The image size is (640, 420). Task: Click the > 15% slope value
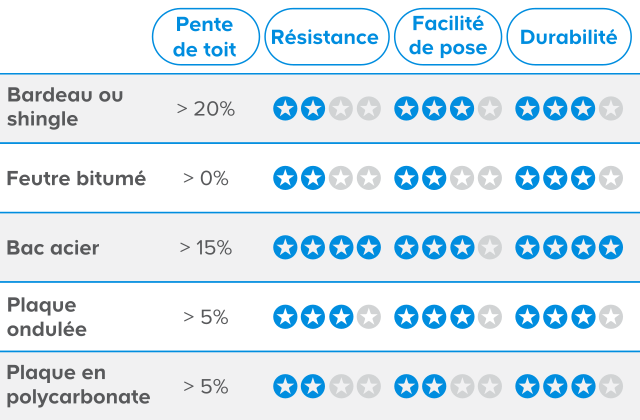click(205, 247)
